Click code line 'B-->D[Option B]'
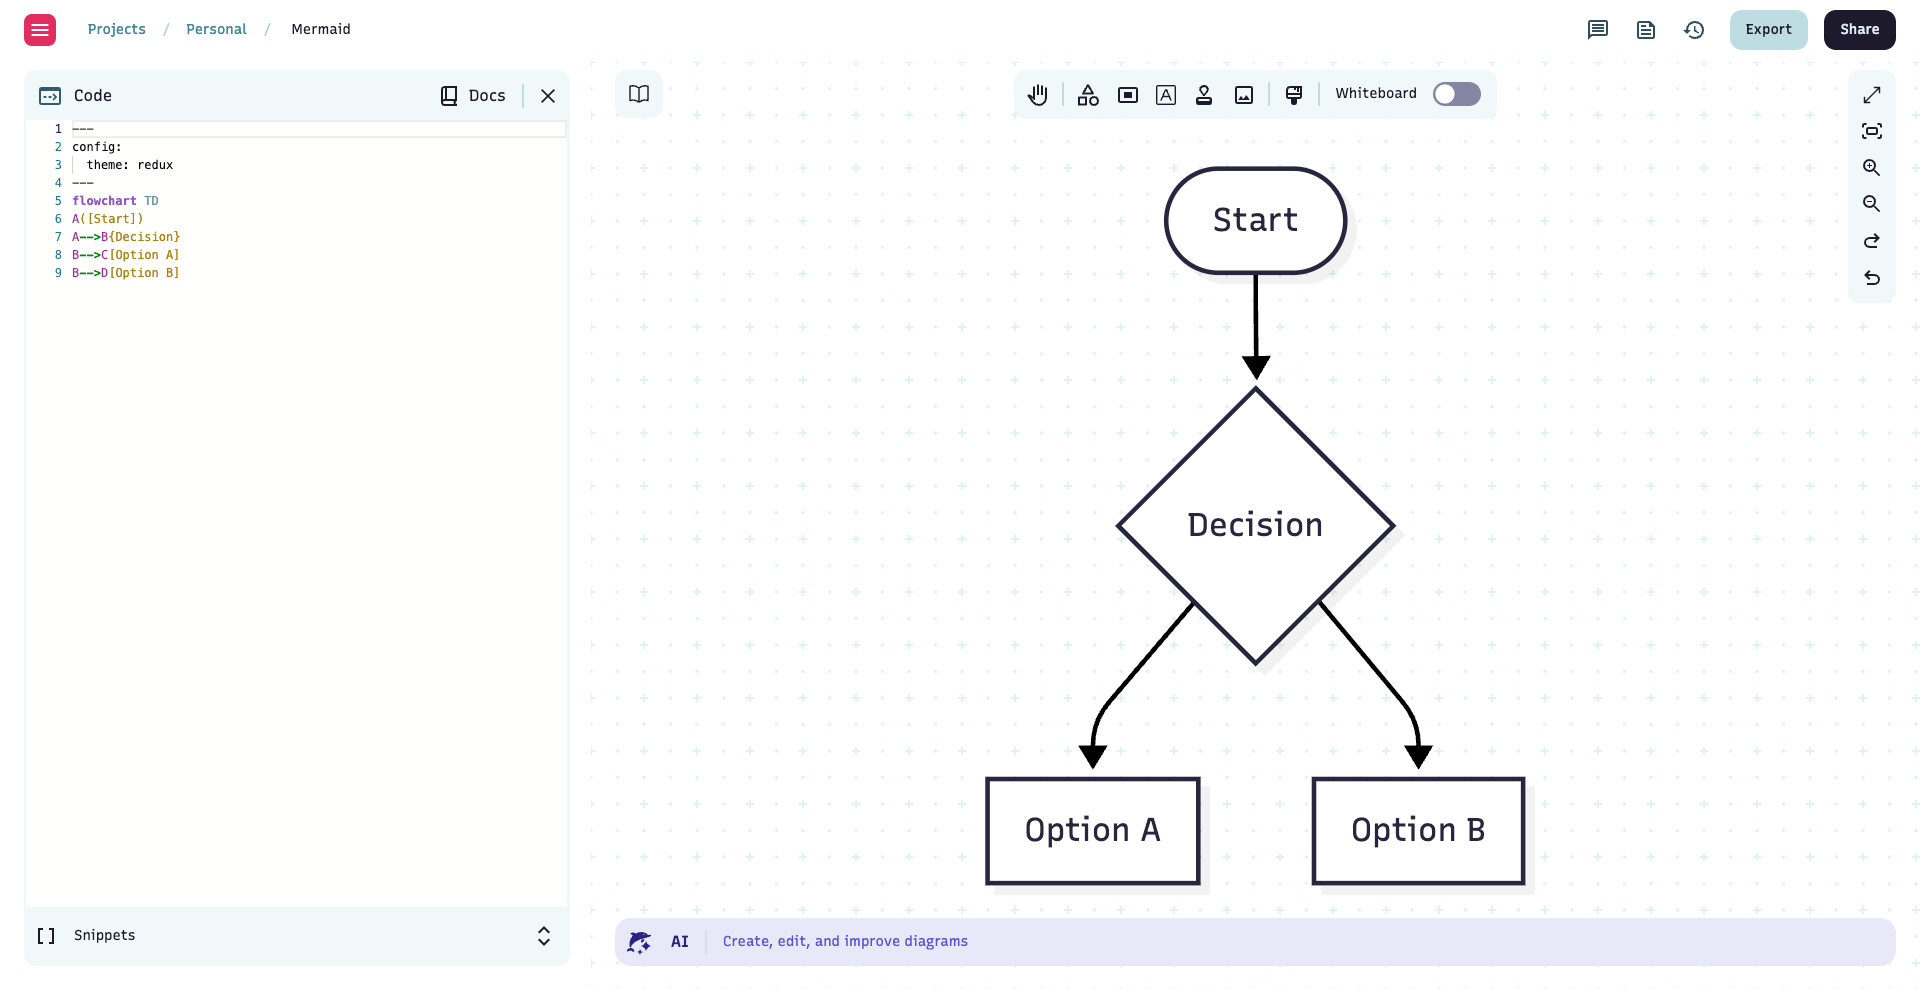Screen dimensions: 1920x989 (x=126, y=273)
